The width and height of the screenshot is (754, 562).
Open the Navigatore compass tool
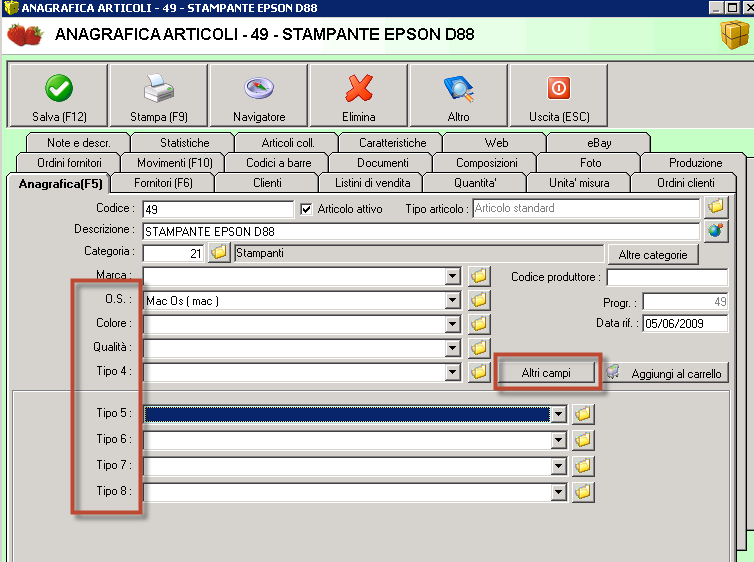coord(259,96)
